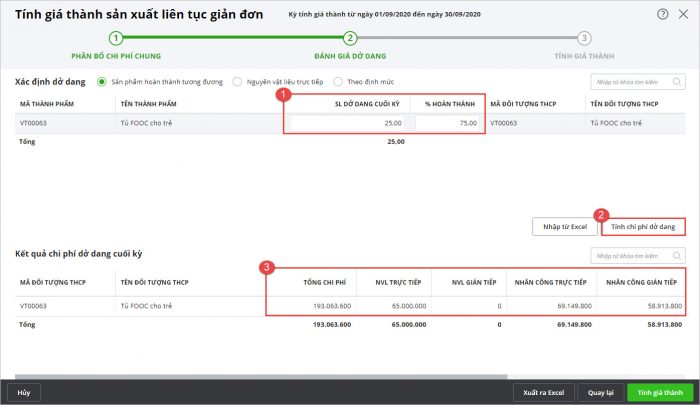Select the Theo định mức radio button

339,82
